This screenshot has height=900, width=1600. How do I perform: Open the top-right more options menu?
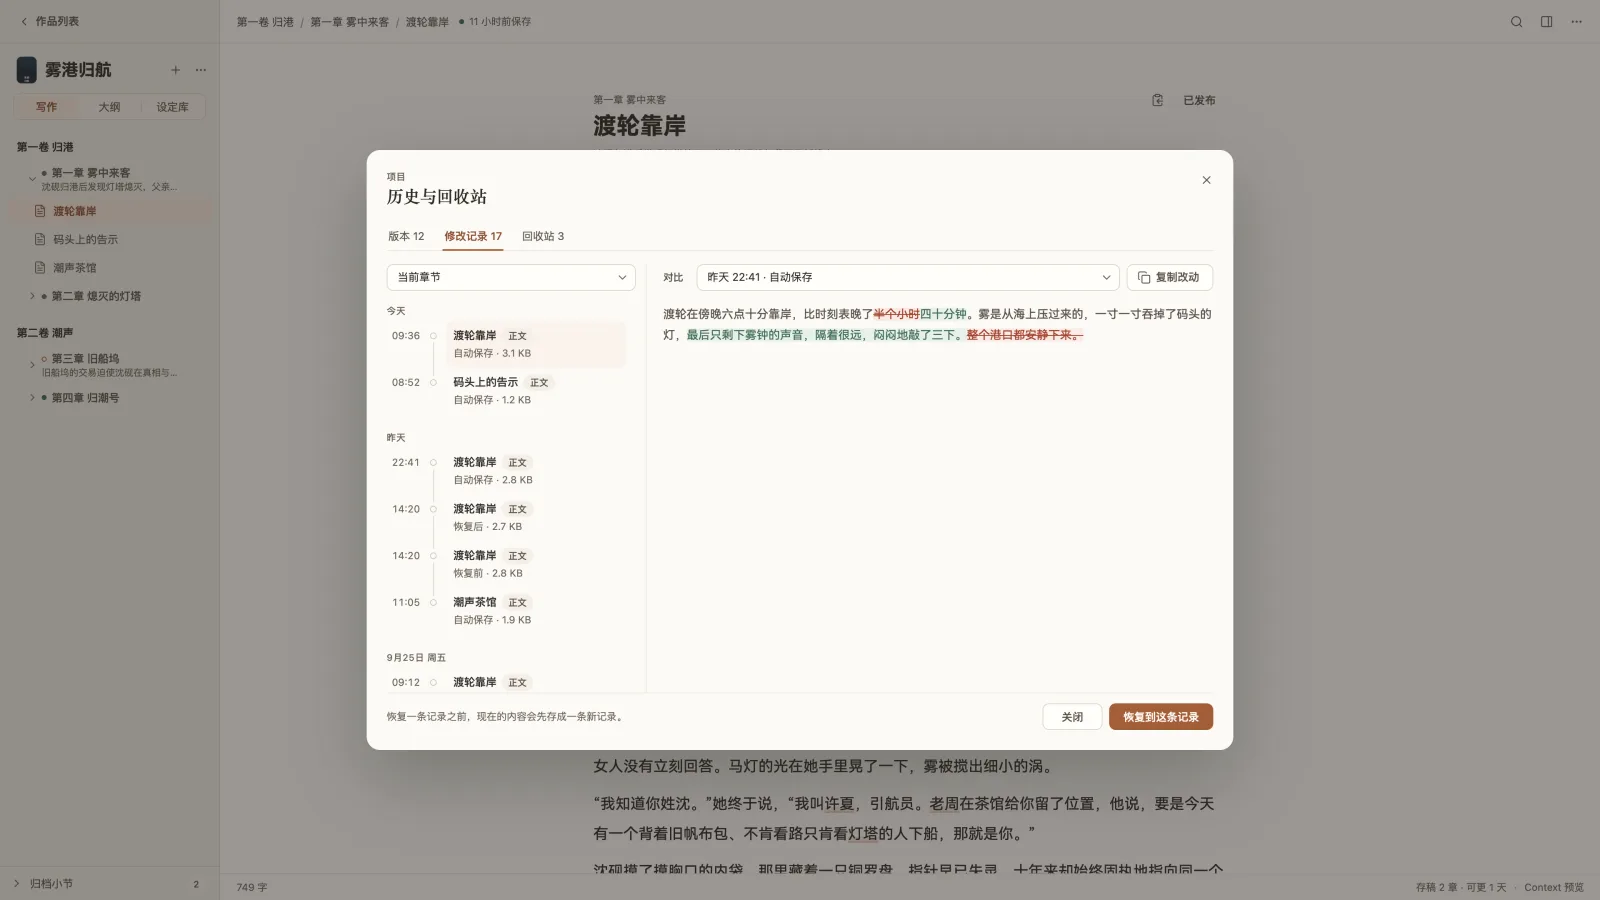pyautogui.click(x=1576, y=21)
